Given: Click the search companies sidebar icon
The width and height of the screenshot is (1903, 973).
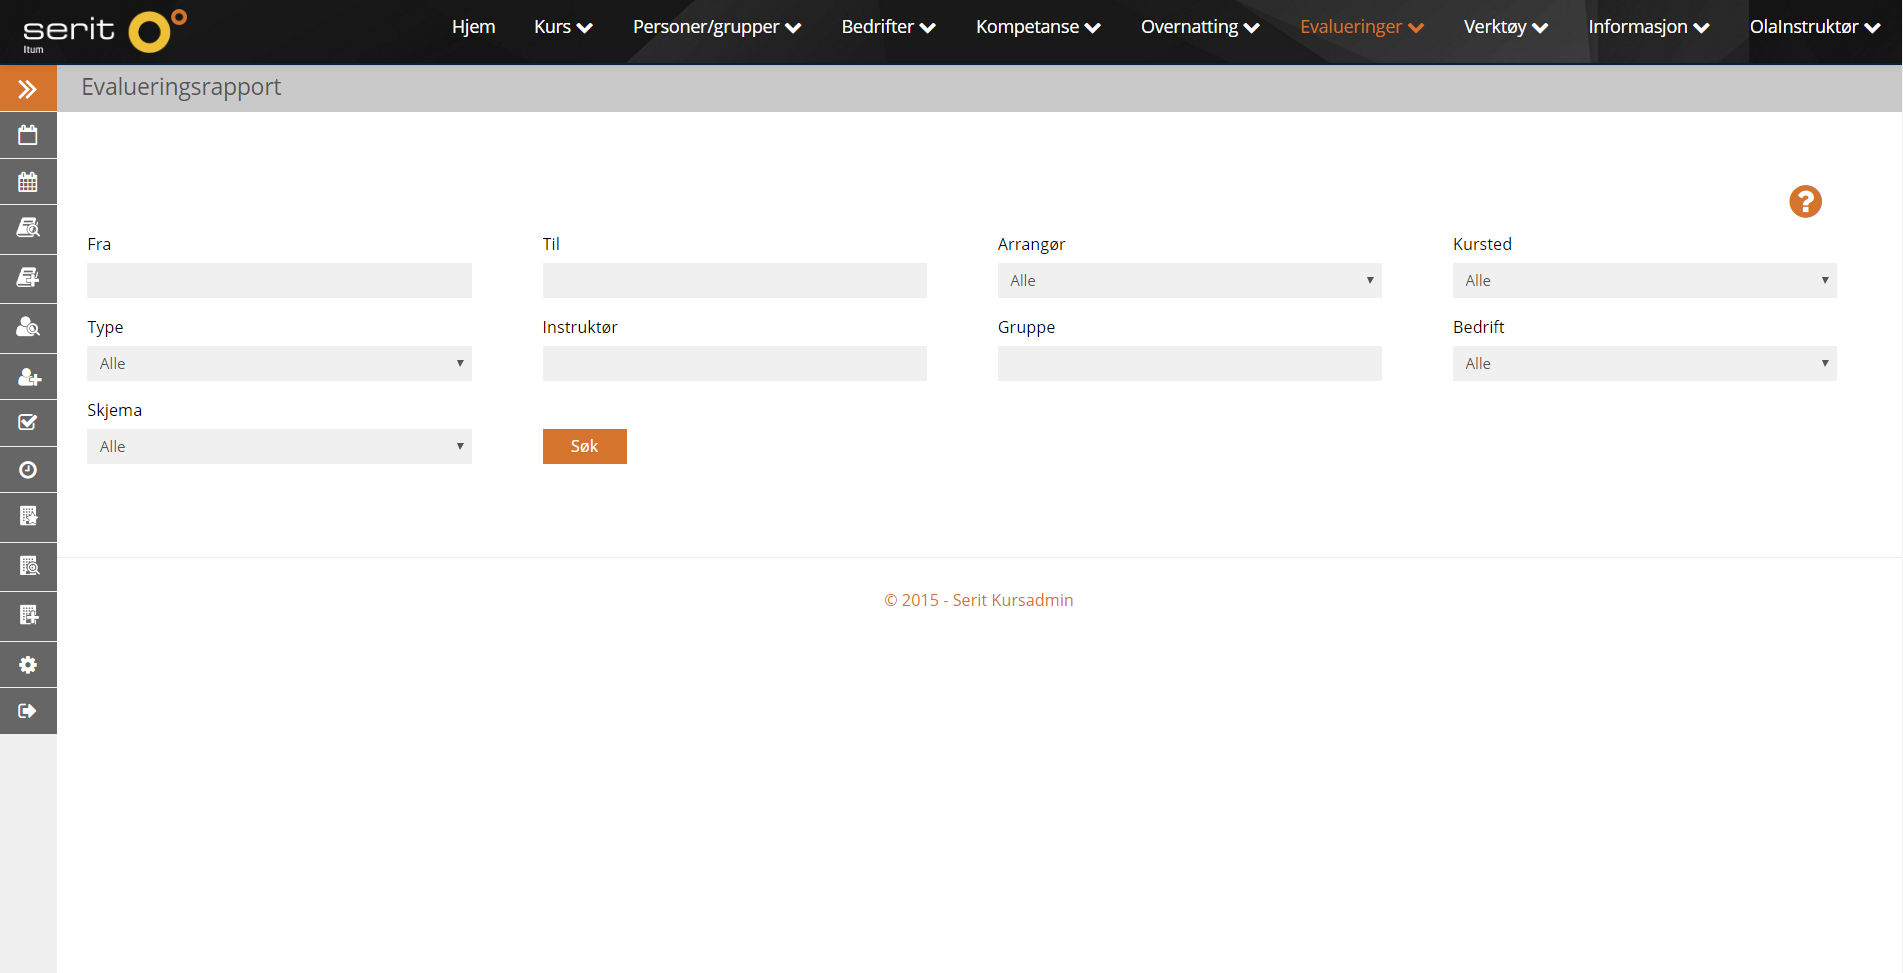Looking at the screenshot, I should point(28,567).
